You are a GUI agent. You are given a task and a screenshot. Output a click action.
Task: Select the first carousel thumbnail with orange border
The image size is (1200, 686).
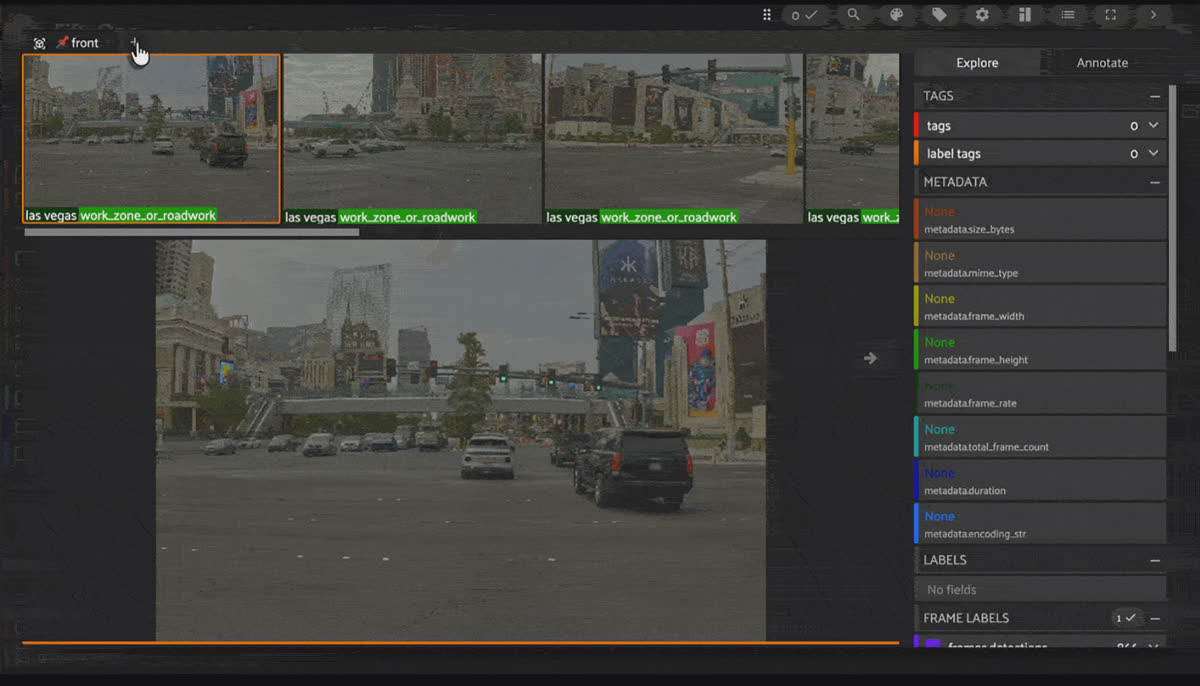(x=151, y=138)
